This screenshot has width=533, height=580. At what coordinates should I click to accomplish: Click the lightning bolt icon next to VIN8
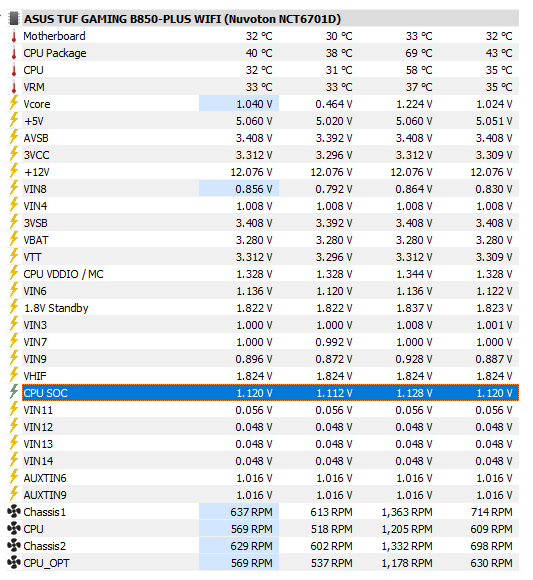click(14, 189)
